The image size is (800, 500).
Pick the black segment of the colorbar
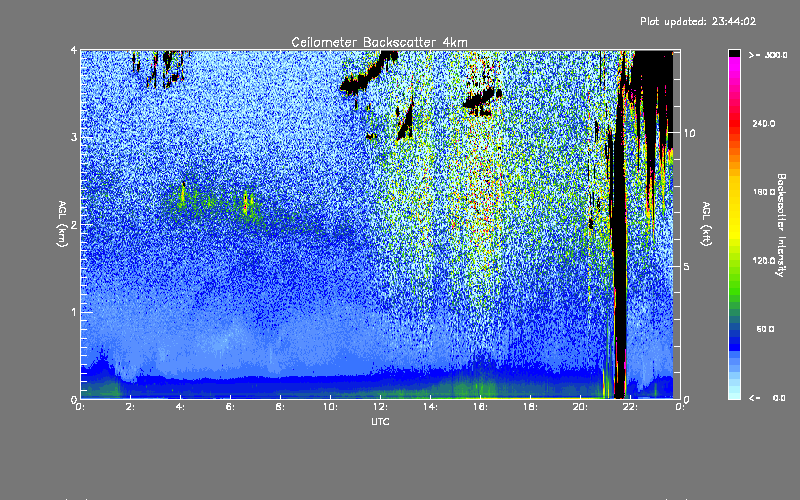(x=734, y=53)
